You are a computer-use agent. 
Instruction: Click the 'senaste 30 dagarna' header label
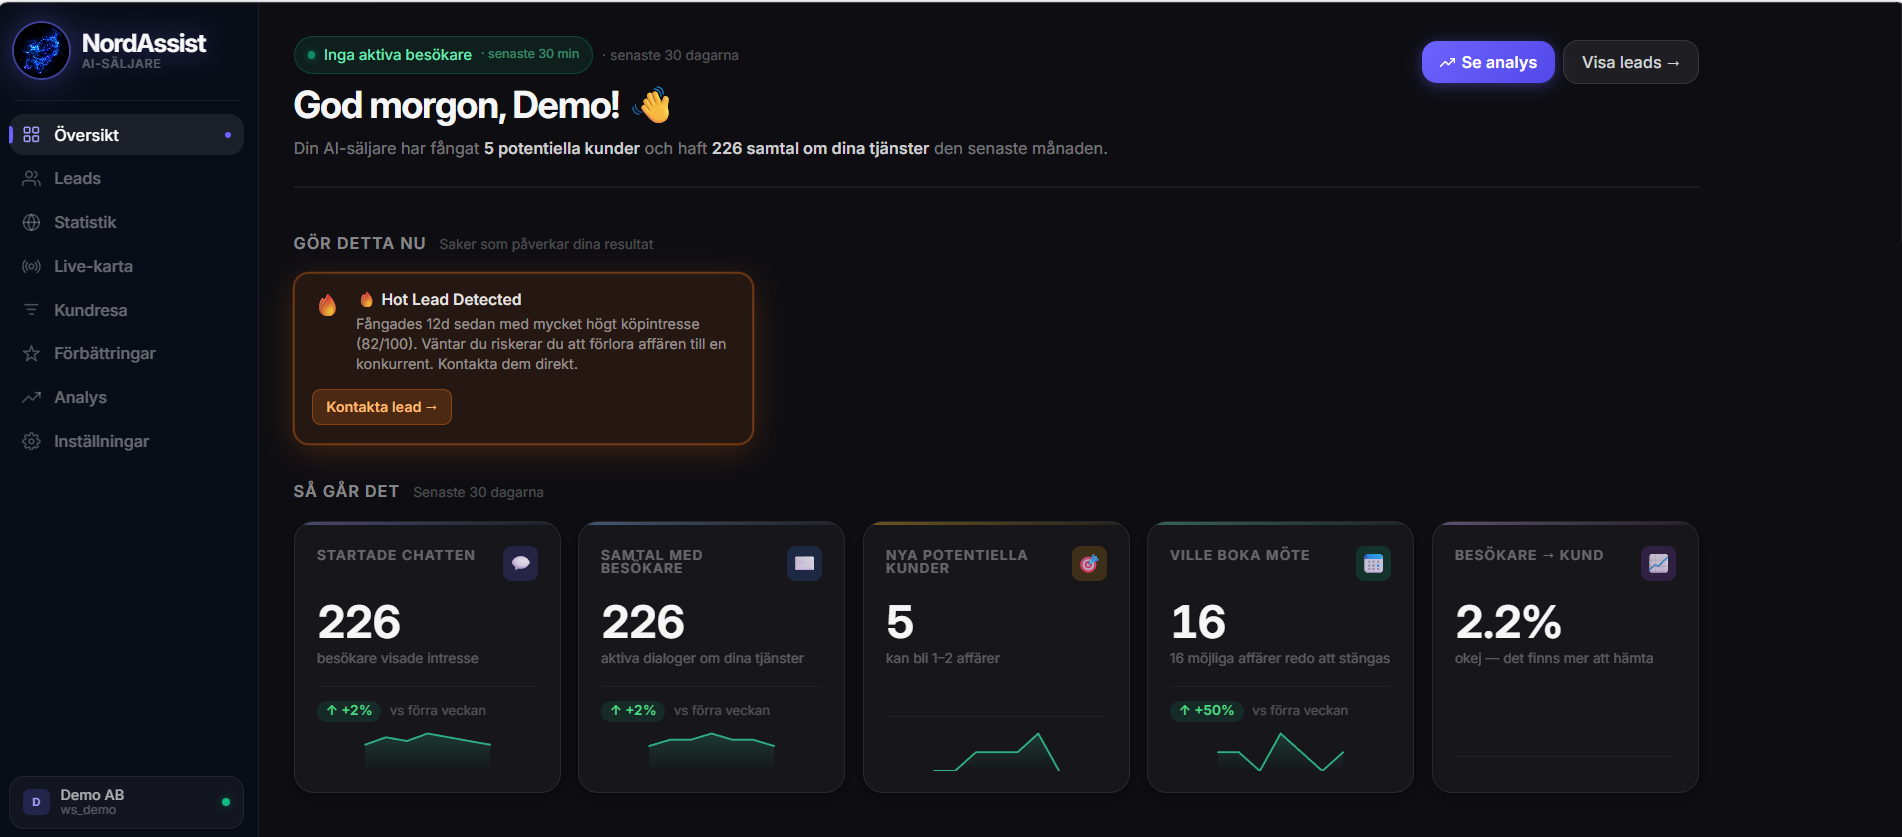click(674, 55)
